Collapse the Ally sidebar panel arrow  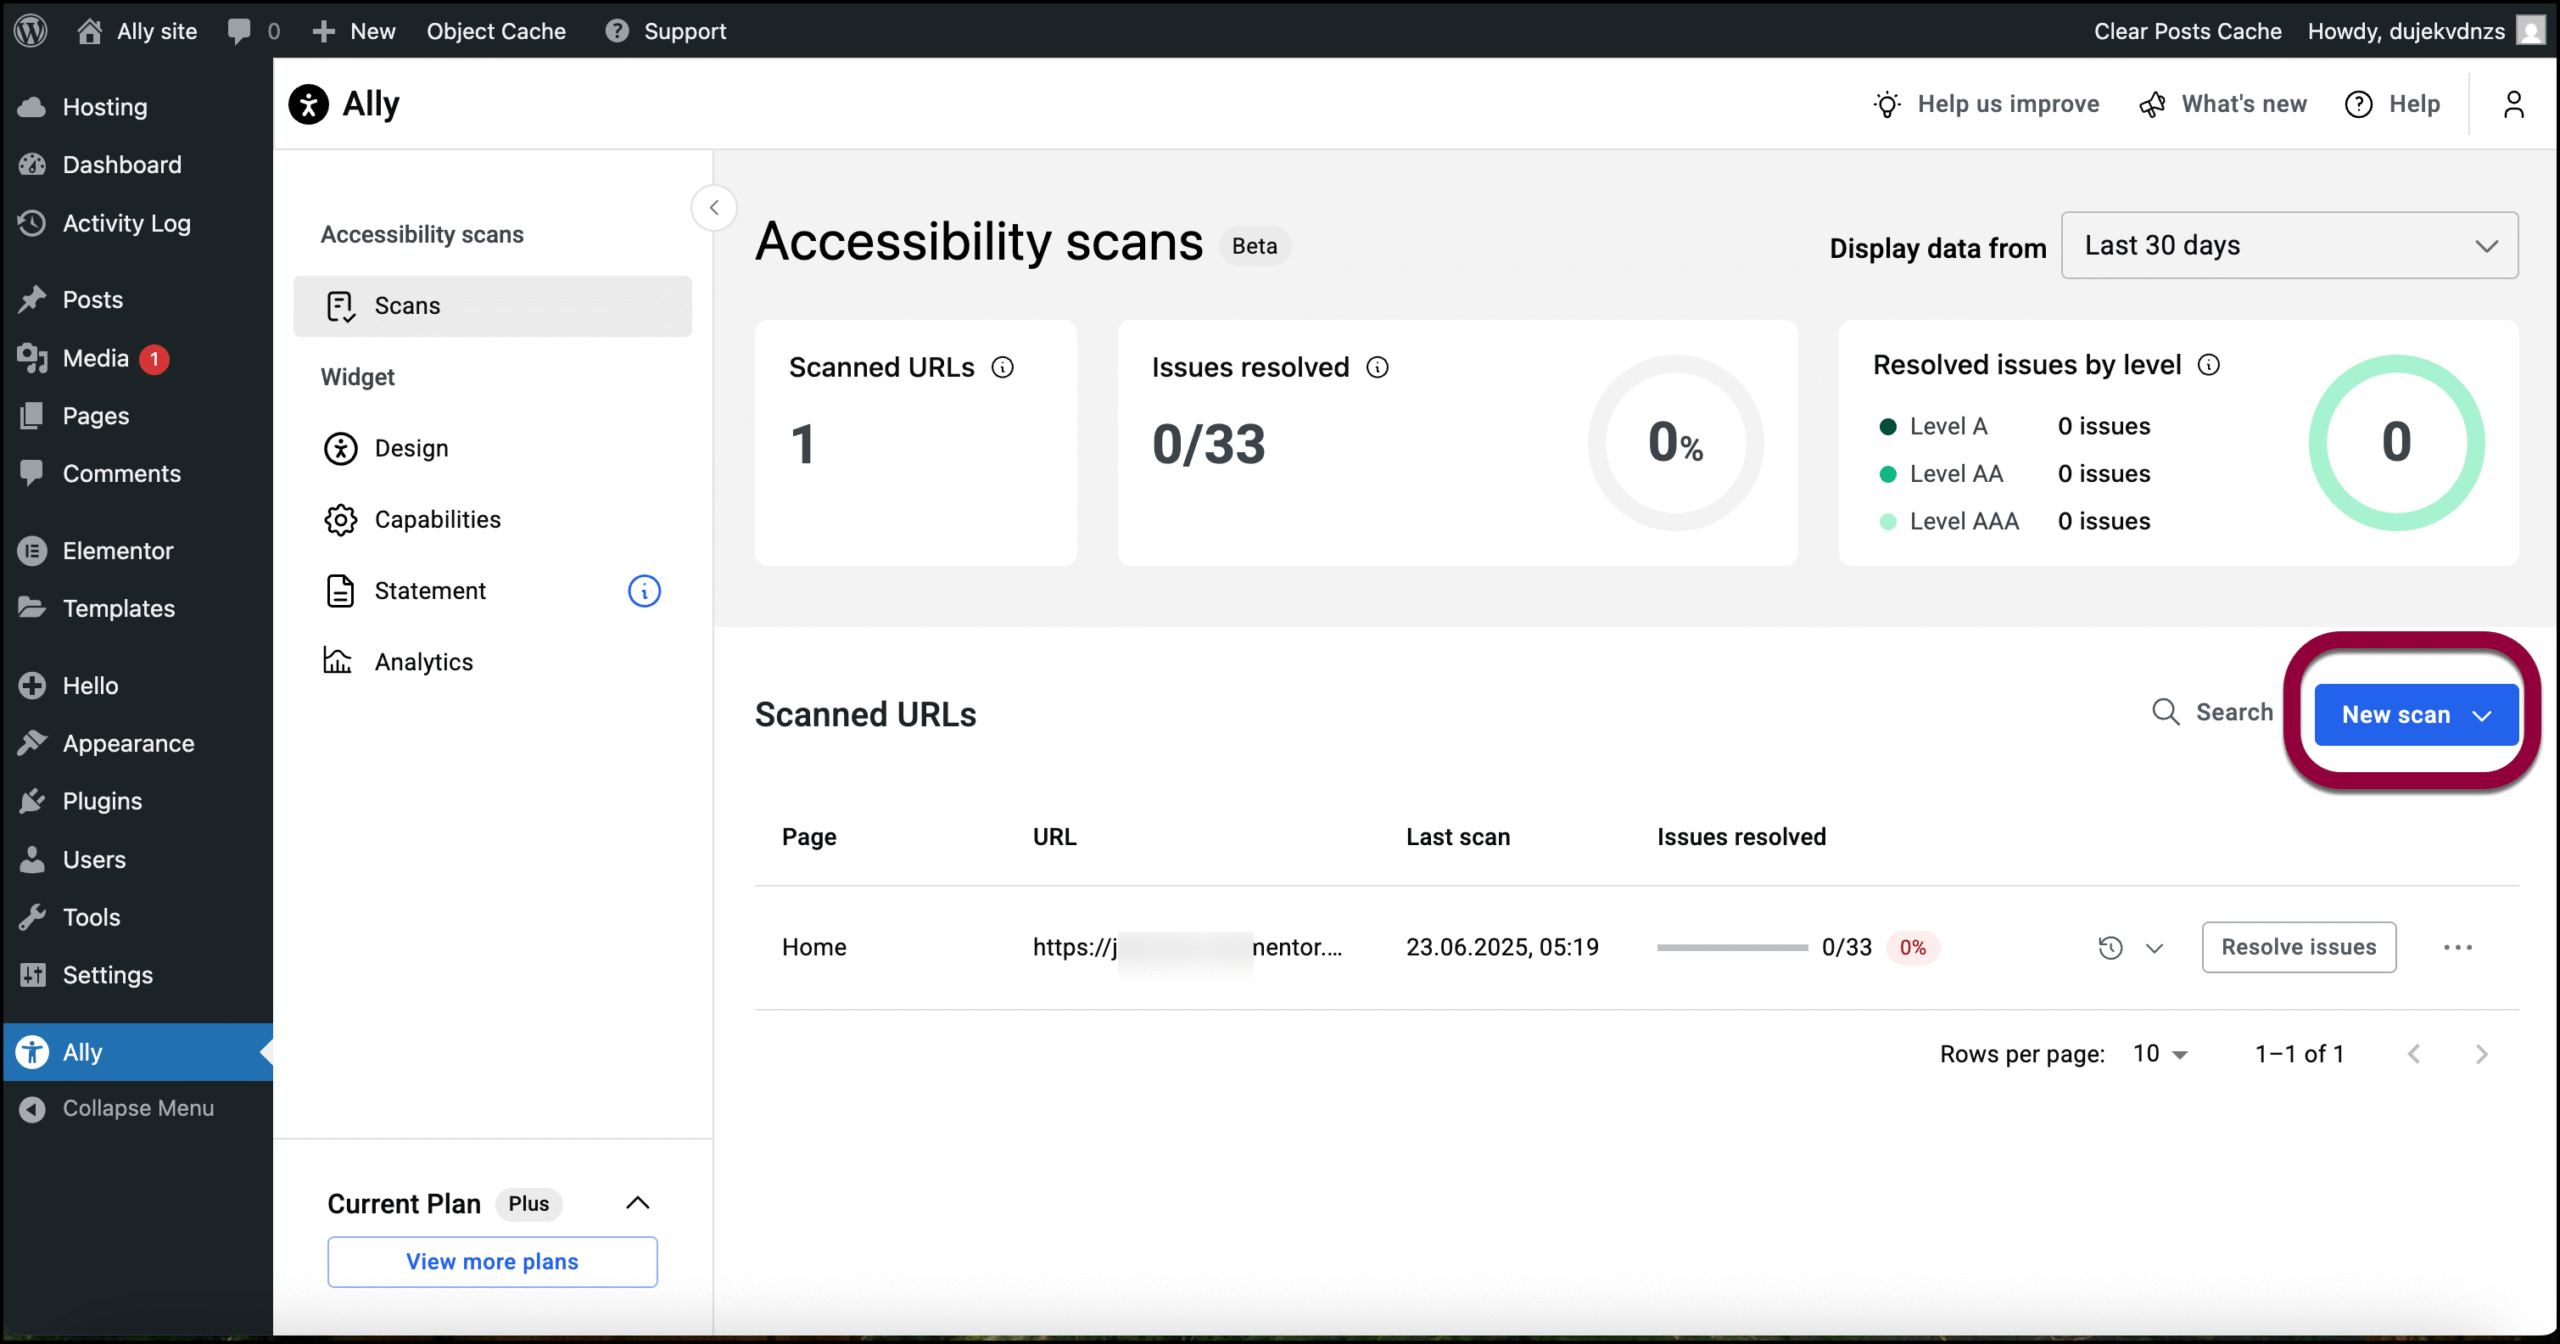tap(714, 208)
